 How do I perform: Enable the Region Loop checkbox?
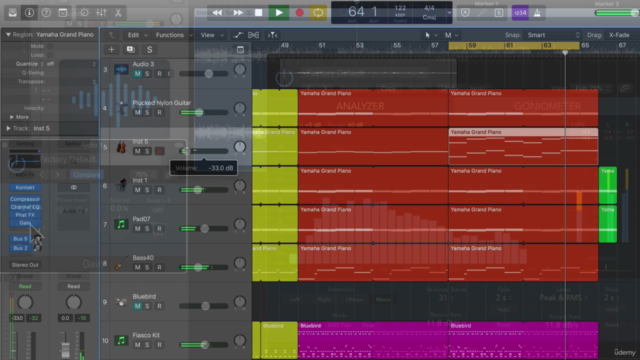(x=50, y=55)
